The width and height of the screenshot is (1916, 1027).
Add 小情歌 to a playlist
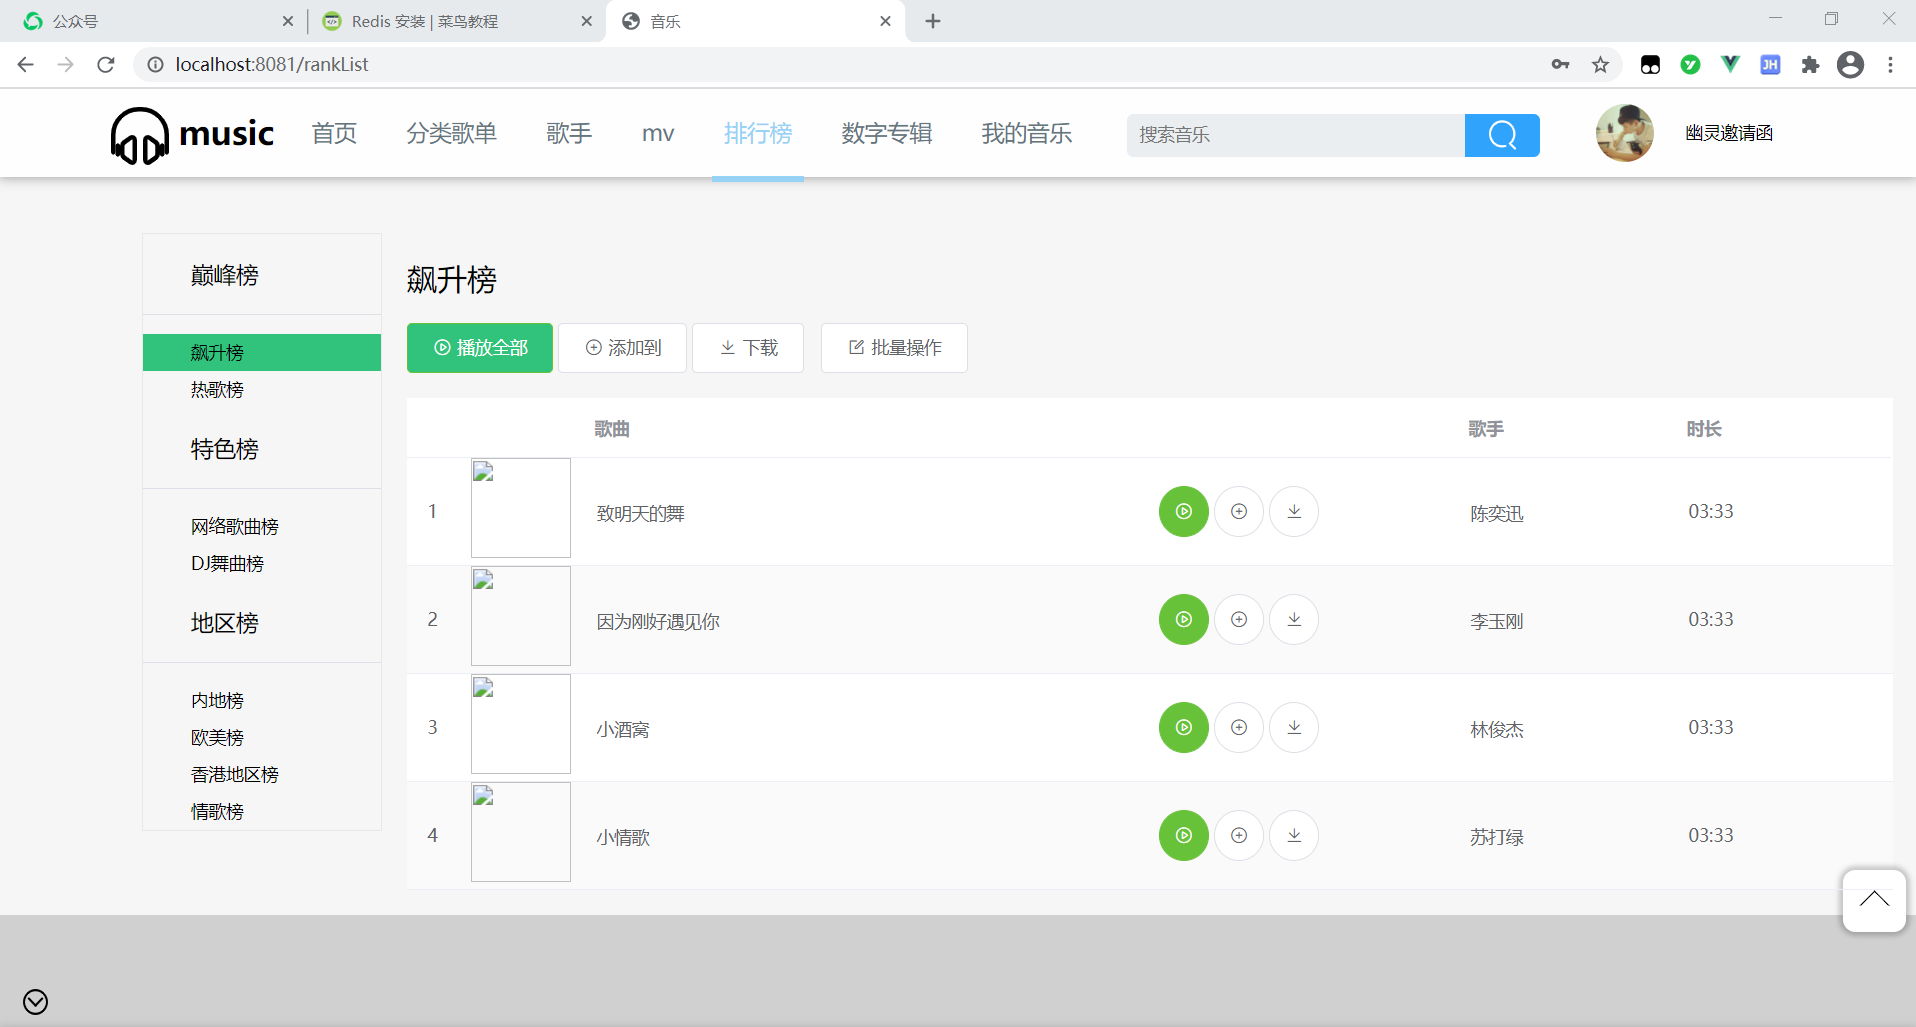click(x=1239, y=835)
